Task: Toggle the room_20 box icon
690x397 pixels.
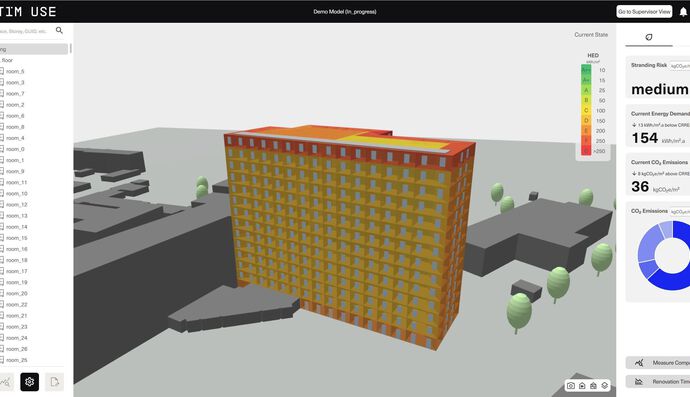Action: click(x=2, y=293)
